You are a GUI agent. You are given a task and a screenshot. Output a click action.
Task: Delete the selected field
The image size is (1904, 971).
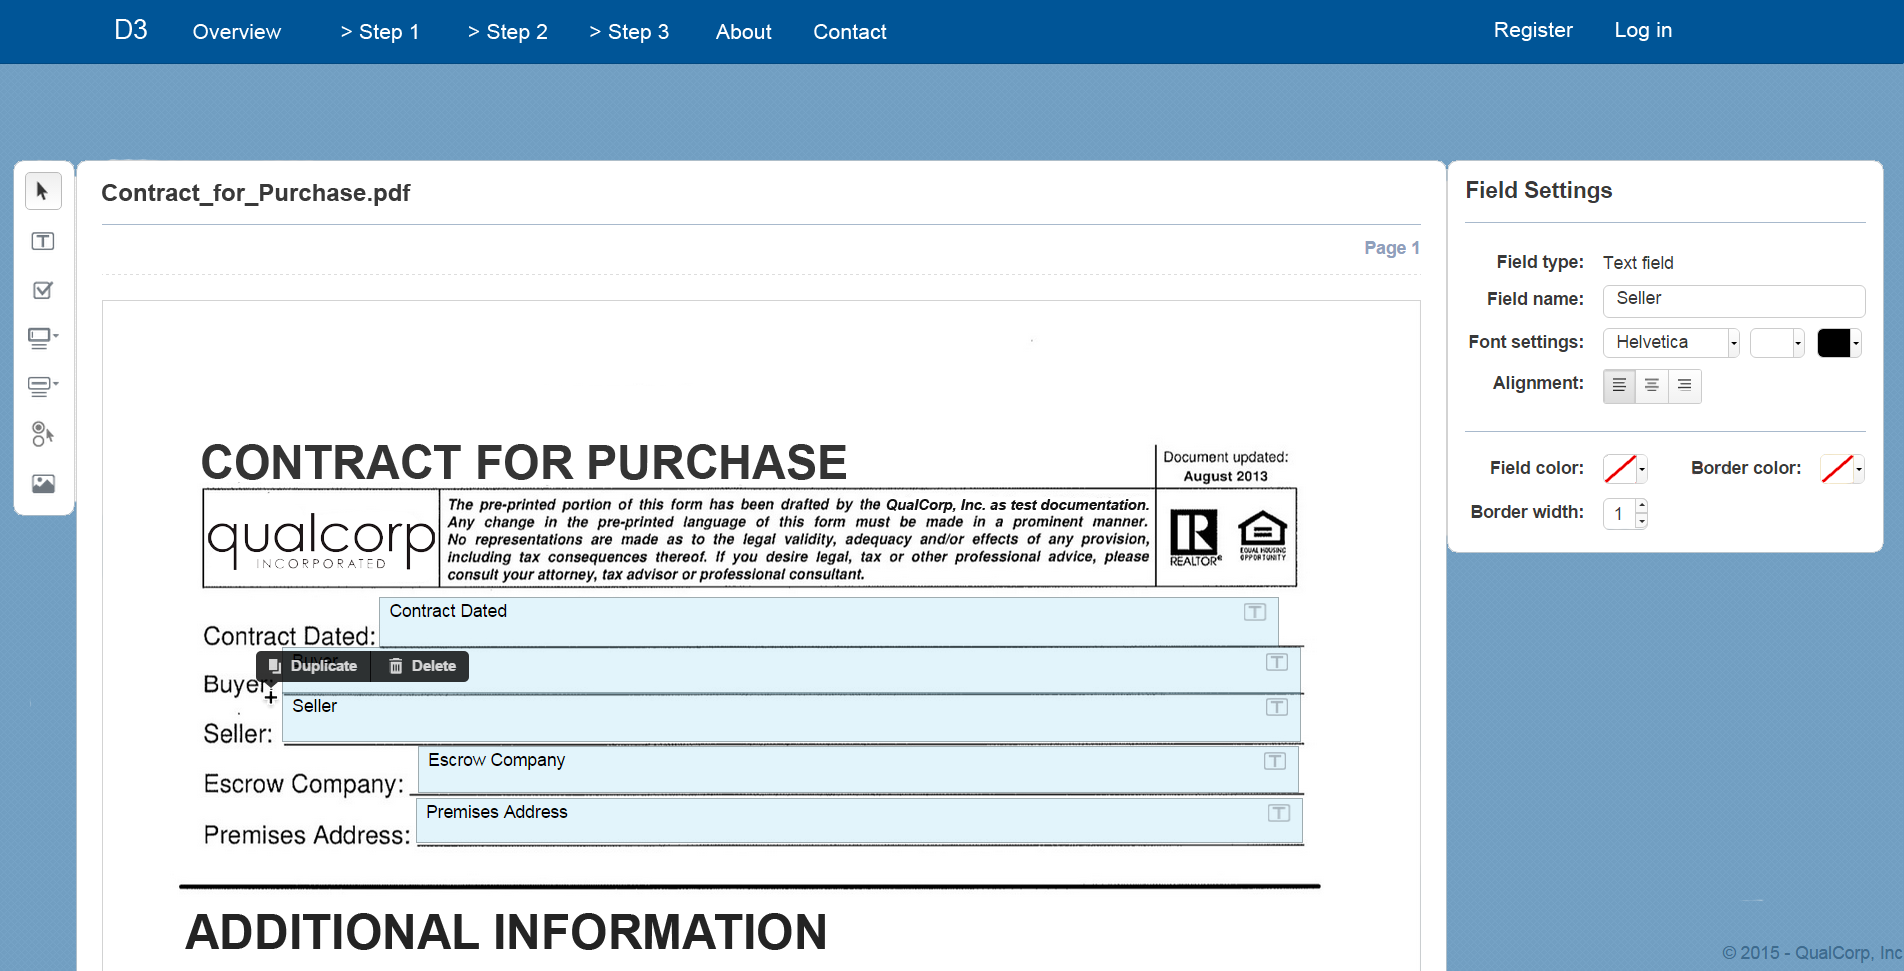pos(421,666)
